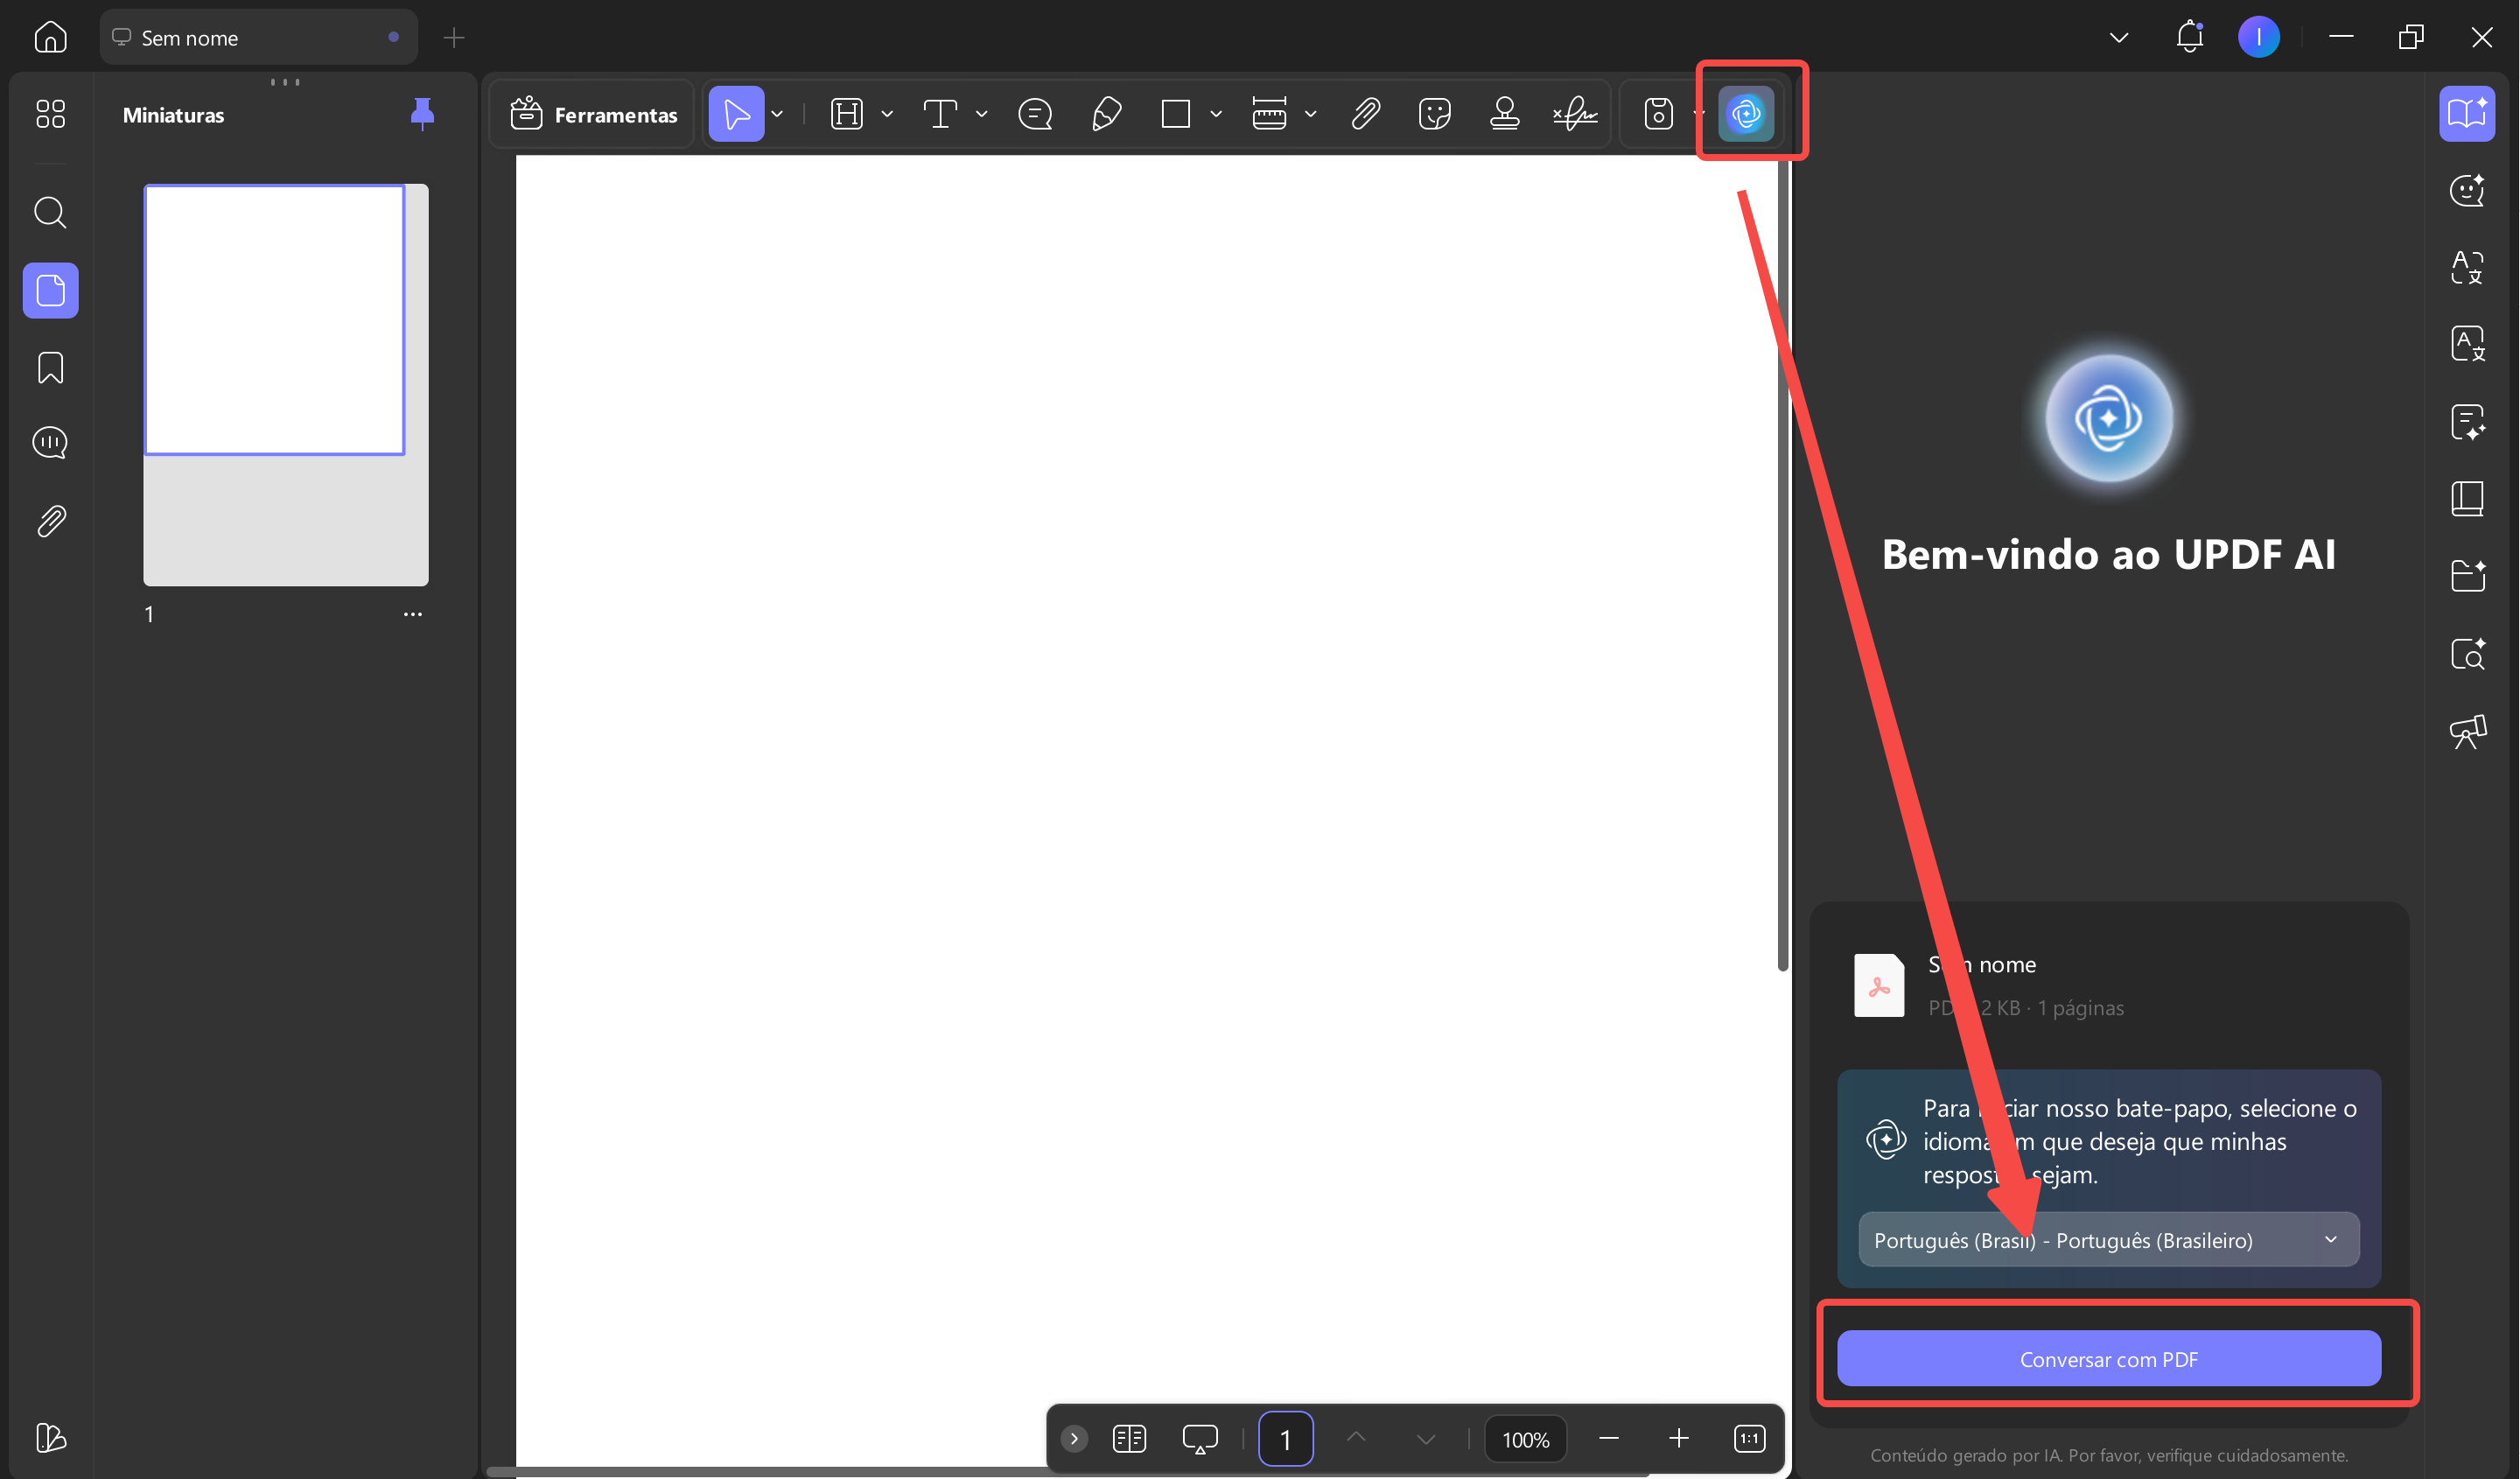This screenshot has height=1479, width=2520.
Task: Select the stamp tool
Action: 1504,113
